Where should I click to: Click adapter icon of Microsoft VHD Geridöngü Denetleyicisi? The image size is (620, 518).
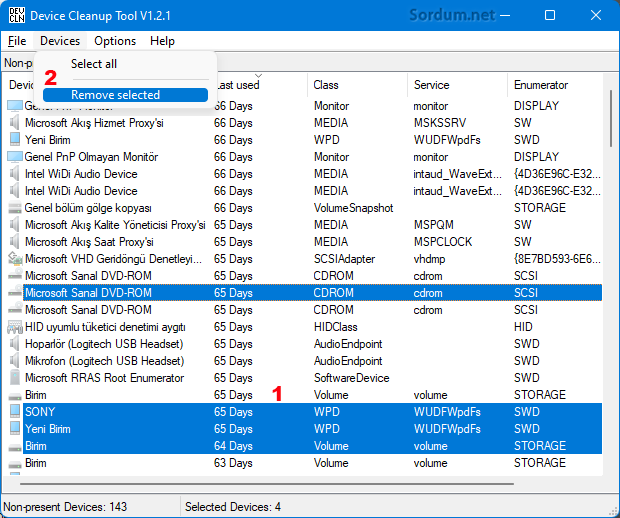15,259
